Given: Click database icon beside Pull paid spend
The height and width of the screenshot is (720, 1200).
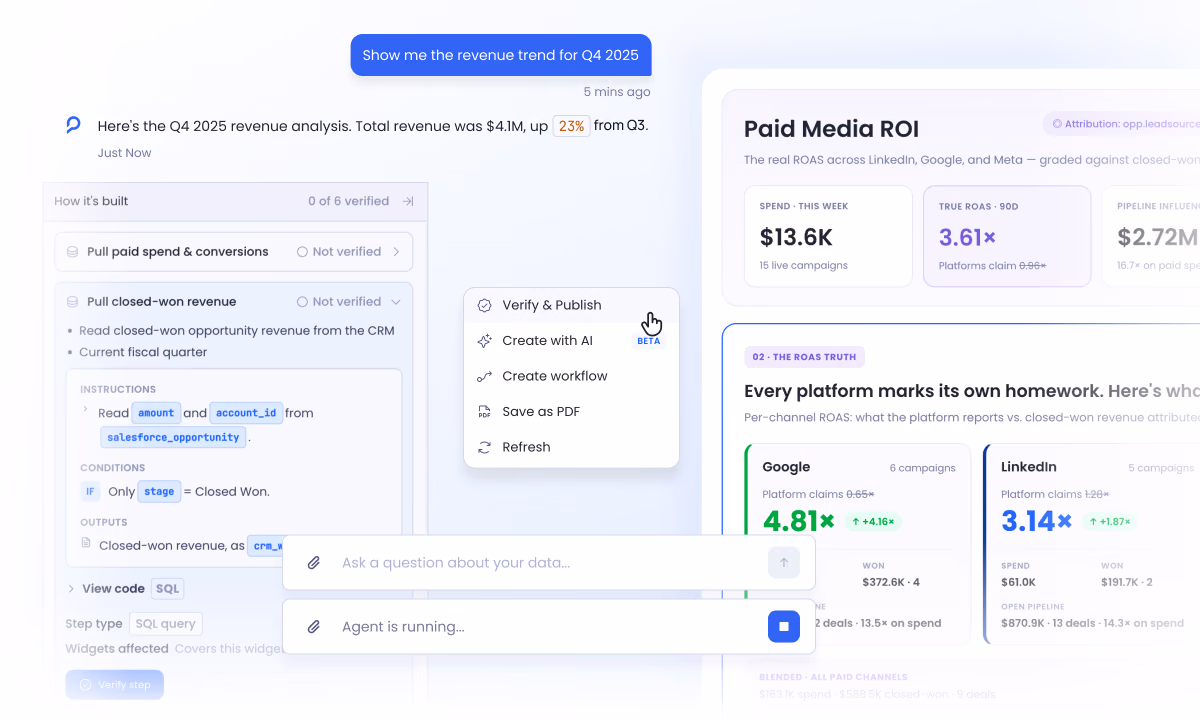Looking at the screenshot, I should [73, 252].
